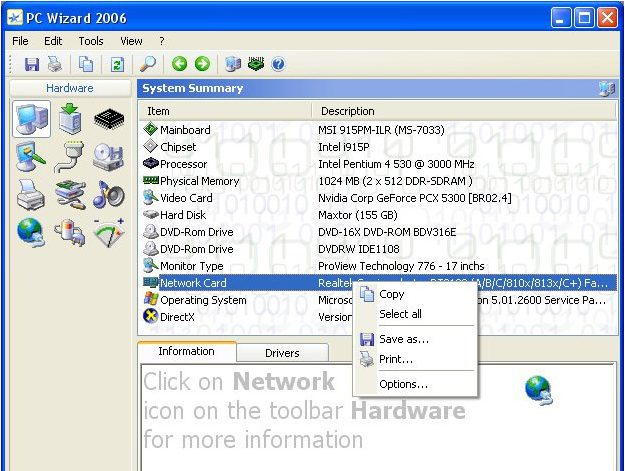Click the Hardware panel header button
Screen dimensions: 625x471
[69, 88]
